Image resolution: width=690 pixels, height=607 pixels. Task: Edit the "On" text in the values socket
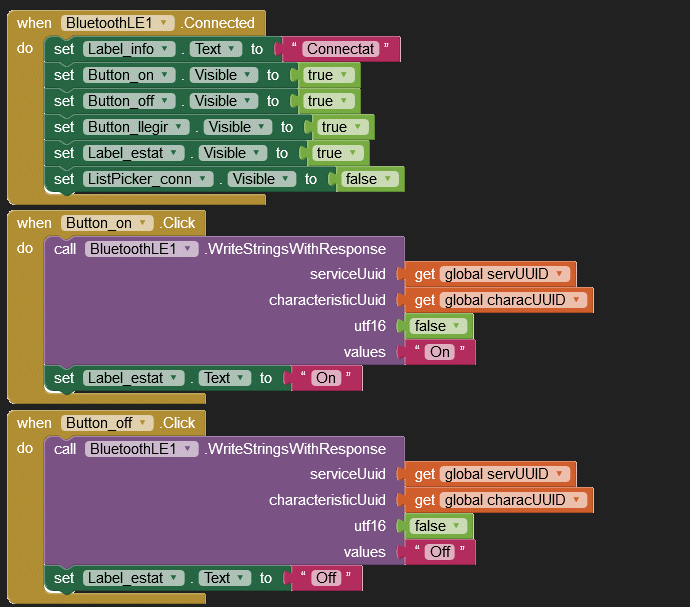pos(440,352)
